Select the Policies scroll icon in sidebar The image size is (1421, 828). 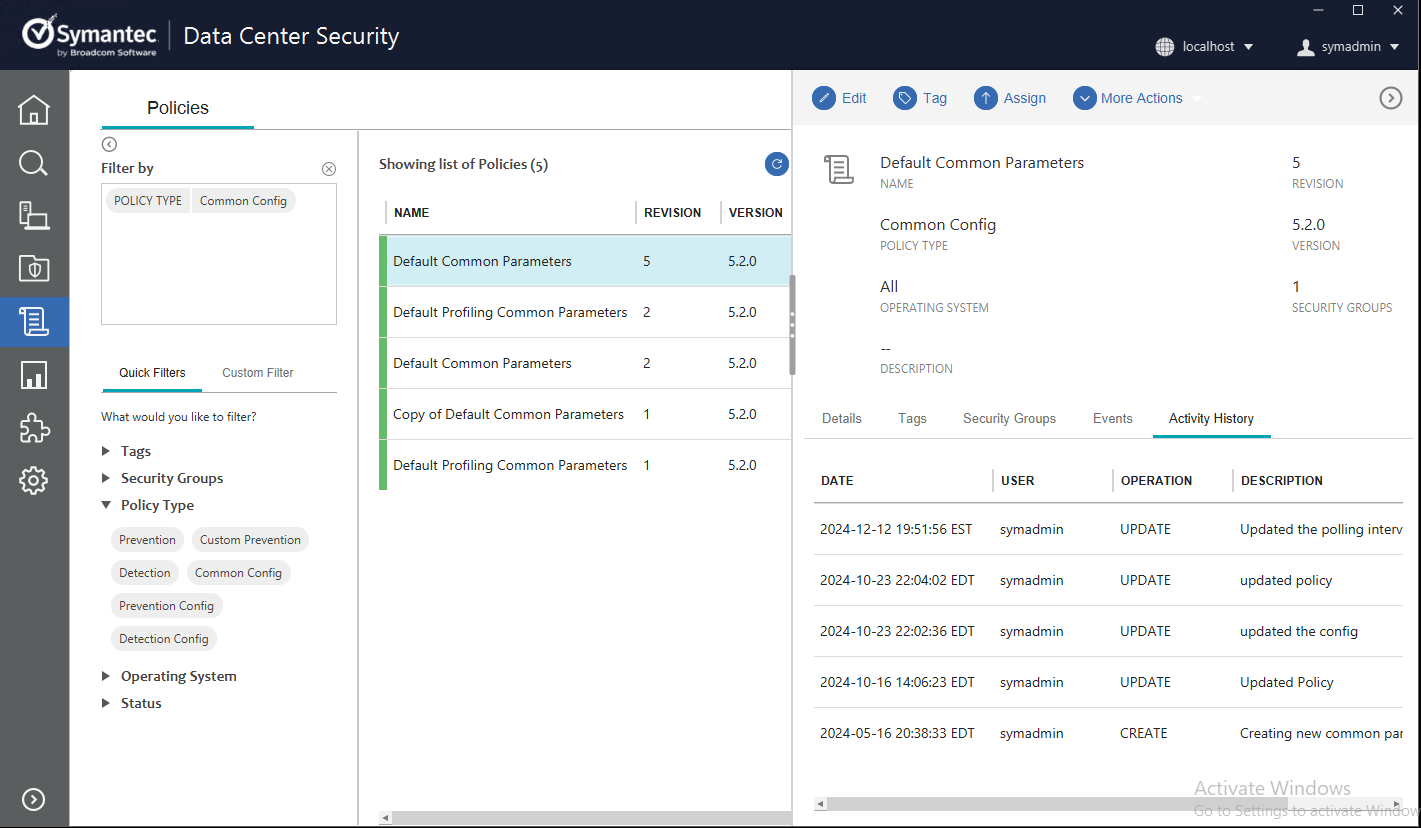click(x=34, y=322)
